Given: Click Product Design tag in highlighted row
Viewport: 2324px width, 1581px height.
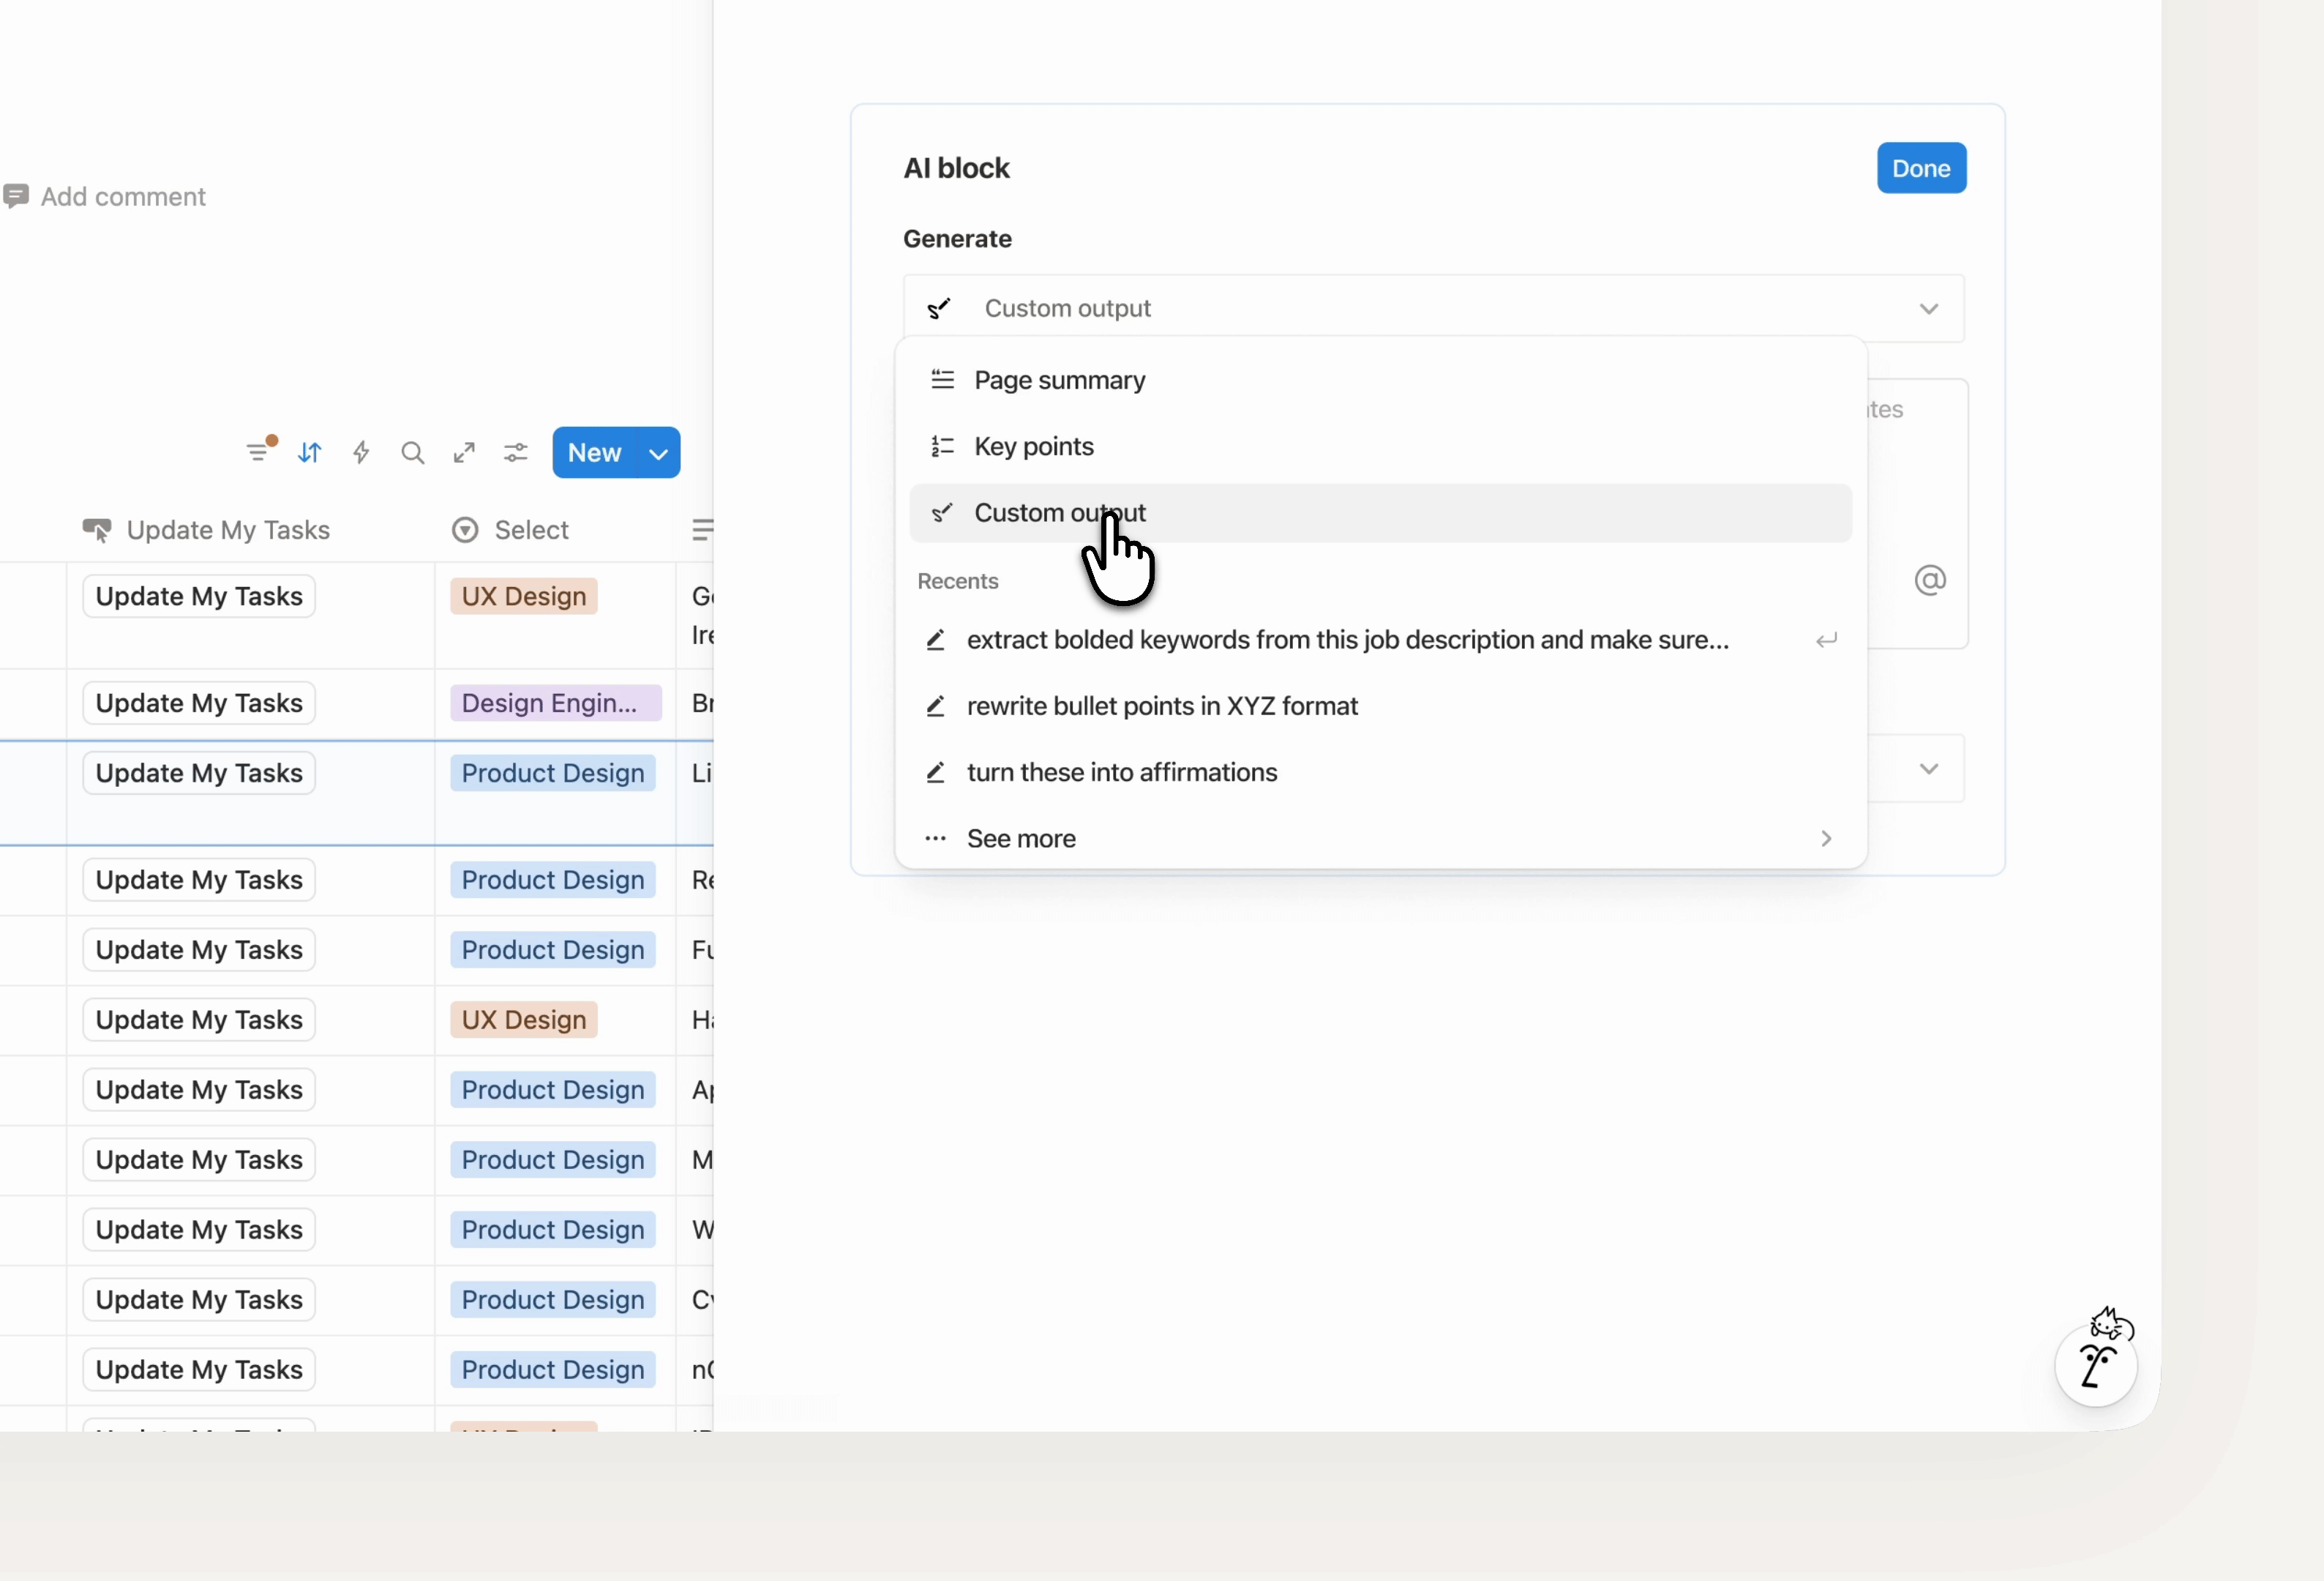Looking at the screenshot, I should point(553,773).
